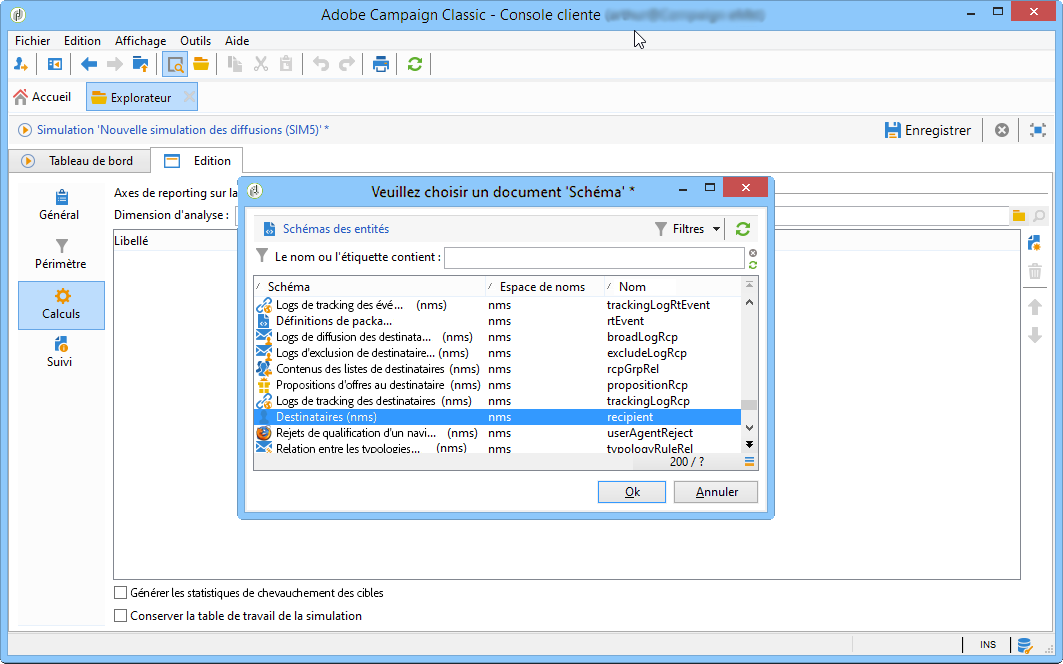
Task: Enable Générer les statistiques de chevauchement checkbox
Action: point(121,593)
